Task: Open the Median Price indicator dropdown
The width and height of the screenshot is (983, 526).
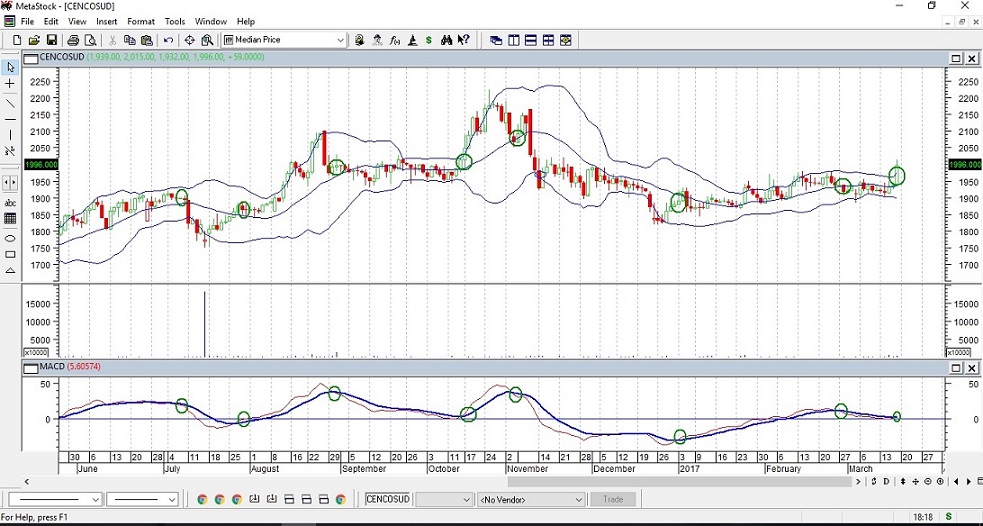Action: point(340,40)
